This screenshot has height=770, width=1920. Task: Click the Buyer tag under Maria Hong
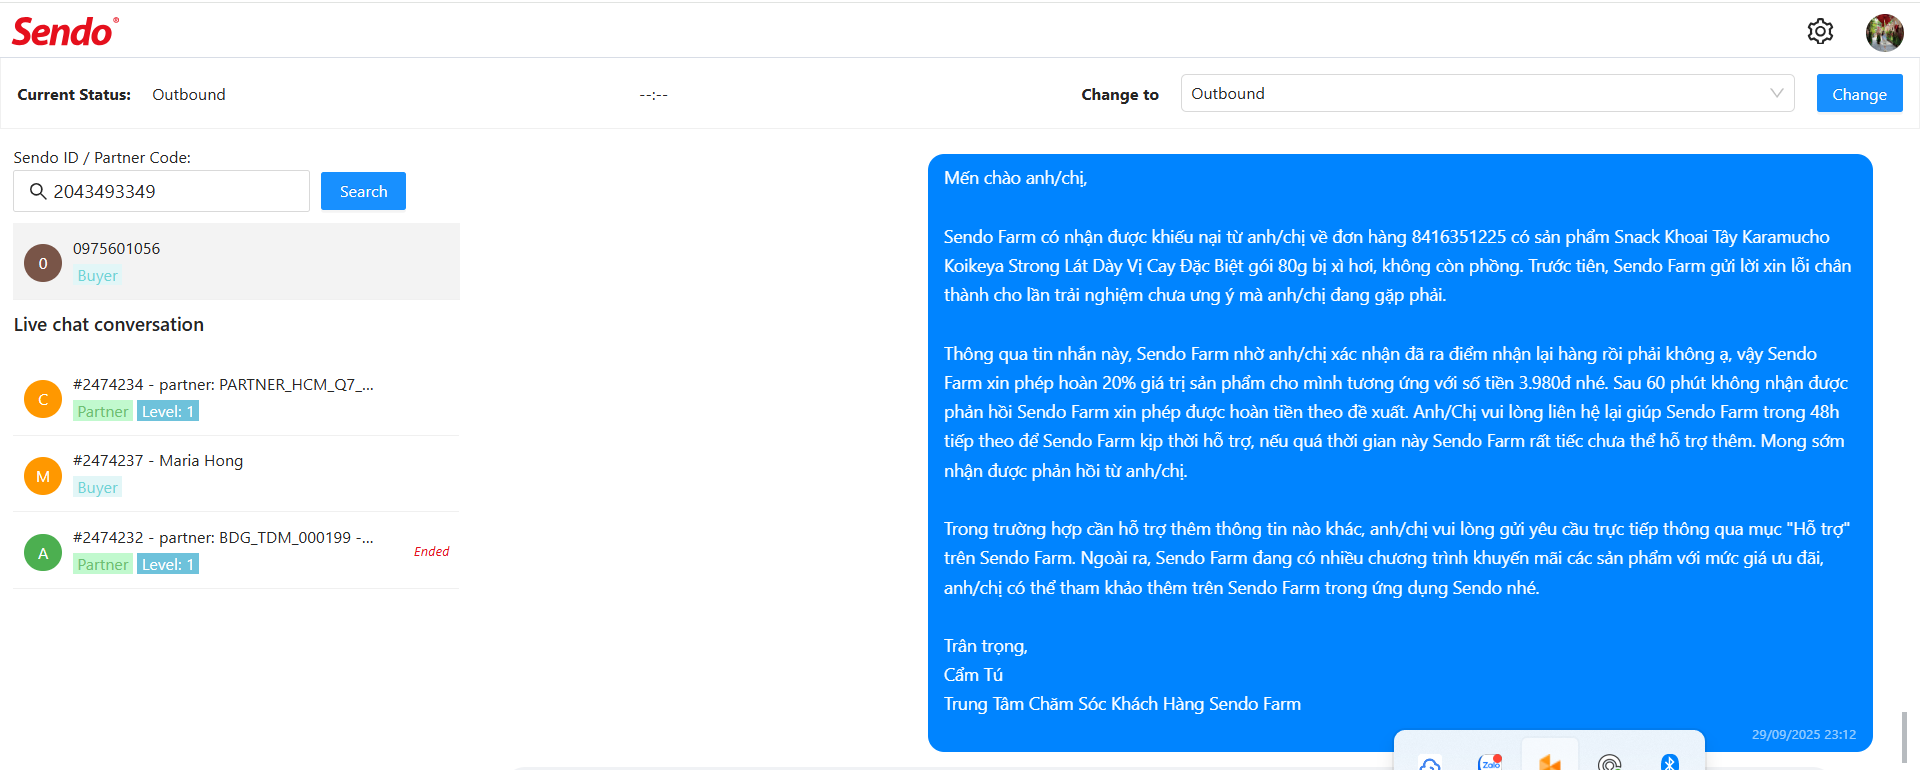[x=97, y=487]
